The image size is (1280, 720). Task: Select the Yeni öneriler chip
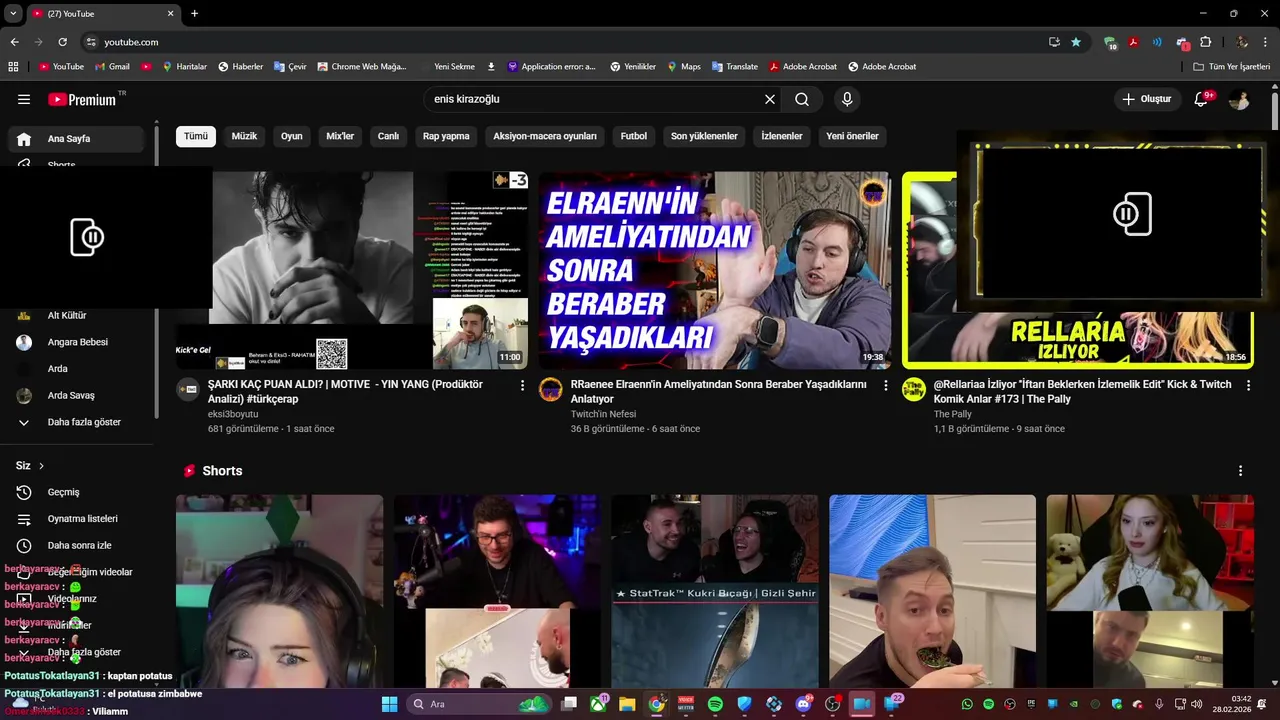pyautogui.click(x=852, y=136)
